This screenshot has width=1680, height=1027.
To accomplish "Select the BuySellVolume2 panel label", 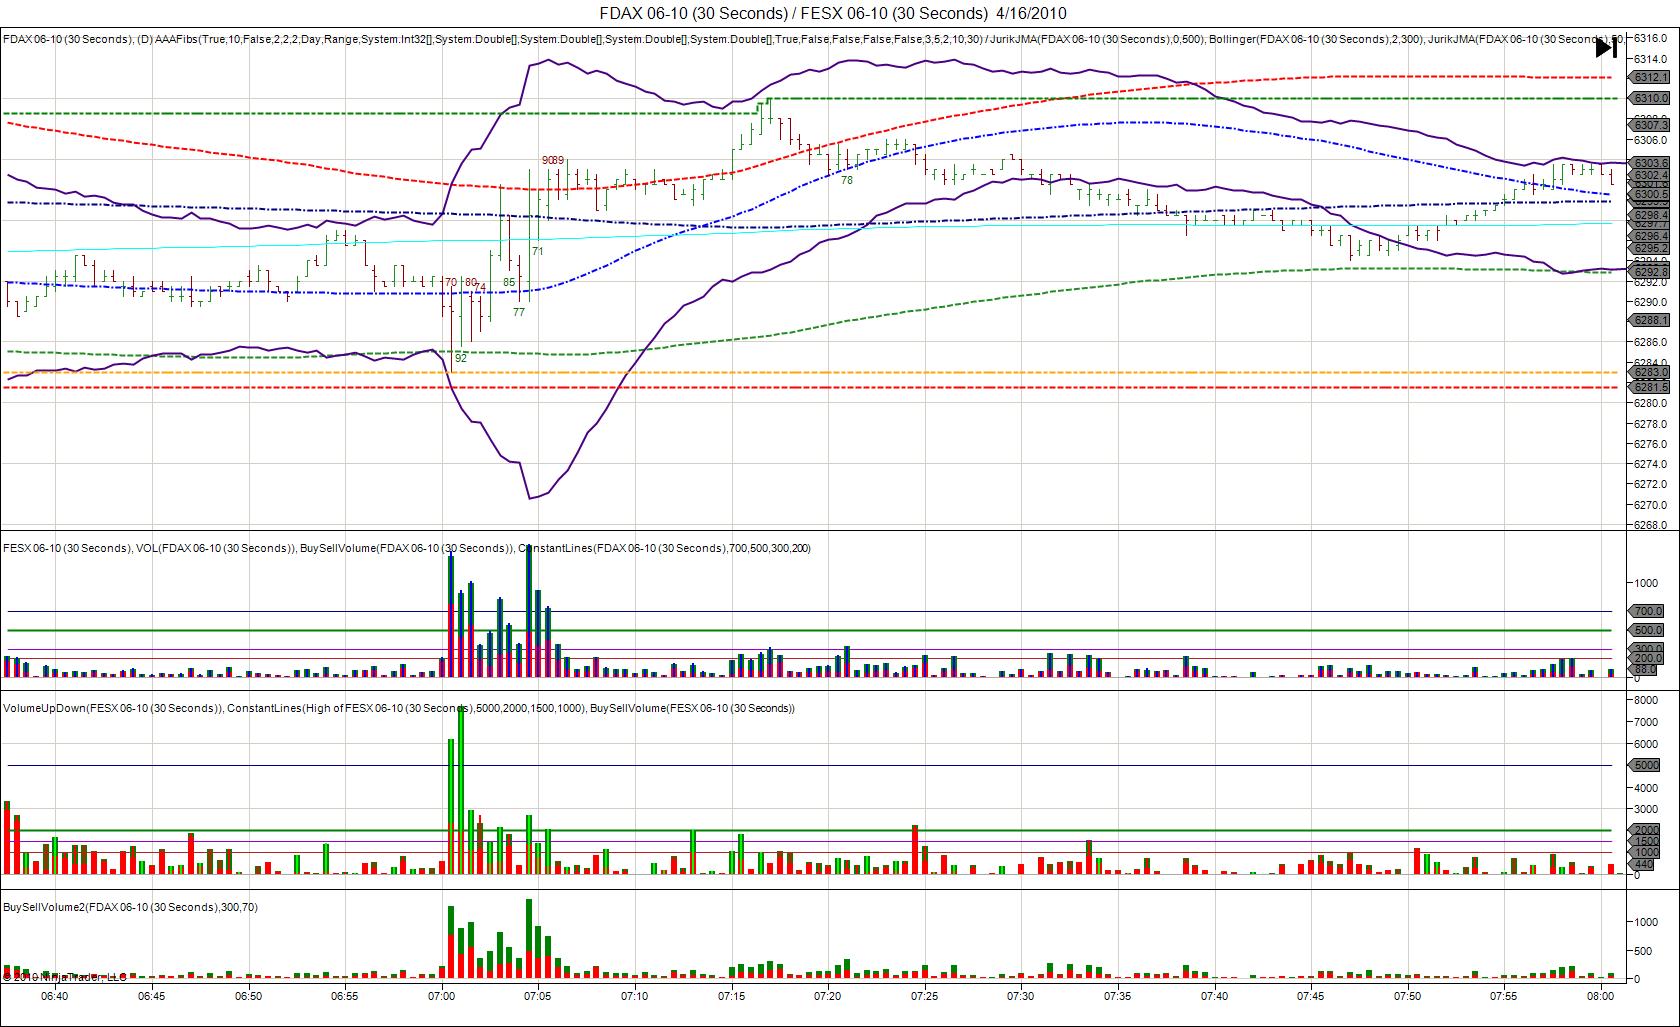I will (130, 907).
